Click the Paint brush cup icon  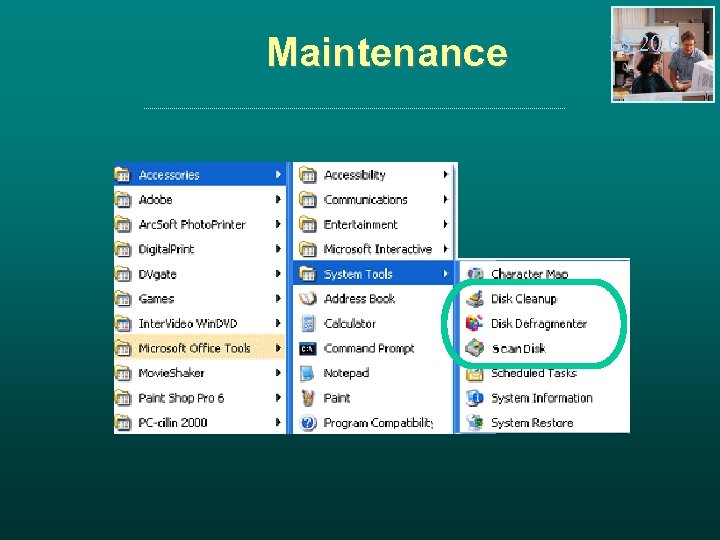pos(308,398)
